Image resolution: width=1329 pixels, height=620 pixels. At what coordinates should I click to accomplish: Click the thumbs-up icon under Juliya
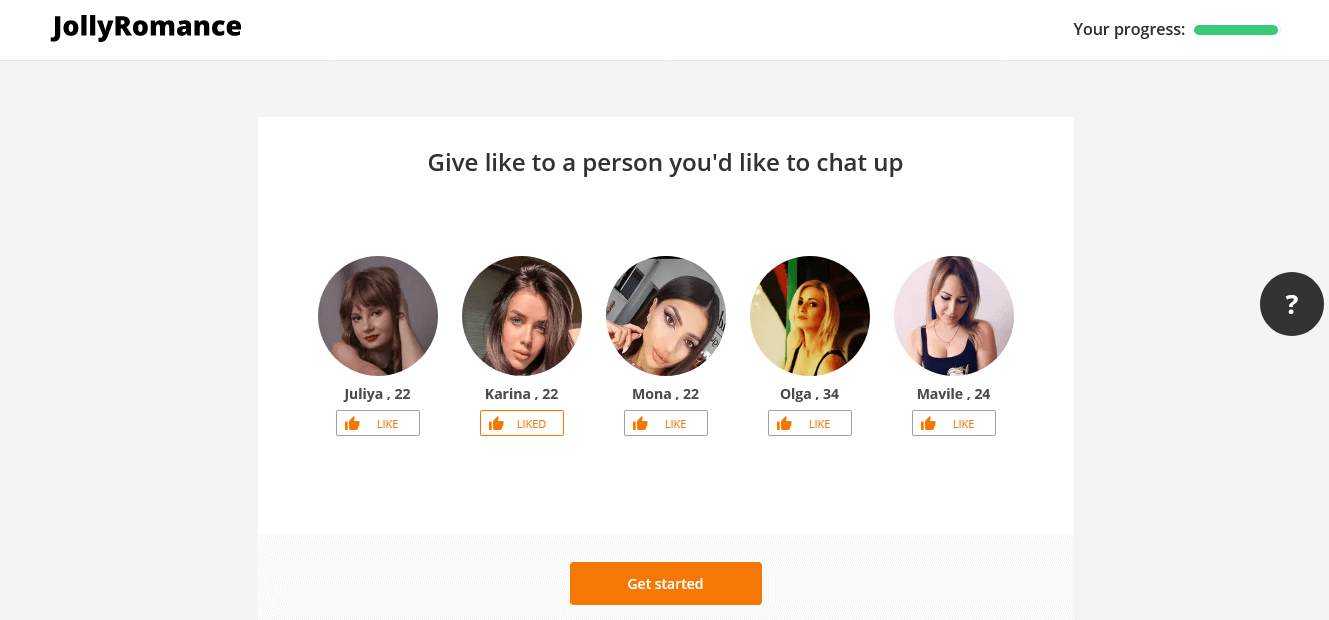(352, 424)
